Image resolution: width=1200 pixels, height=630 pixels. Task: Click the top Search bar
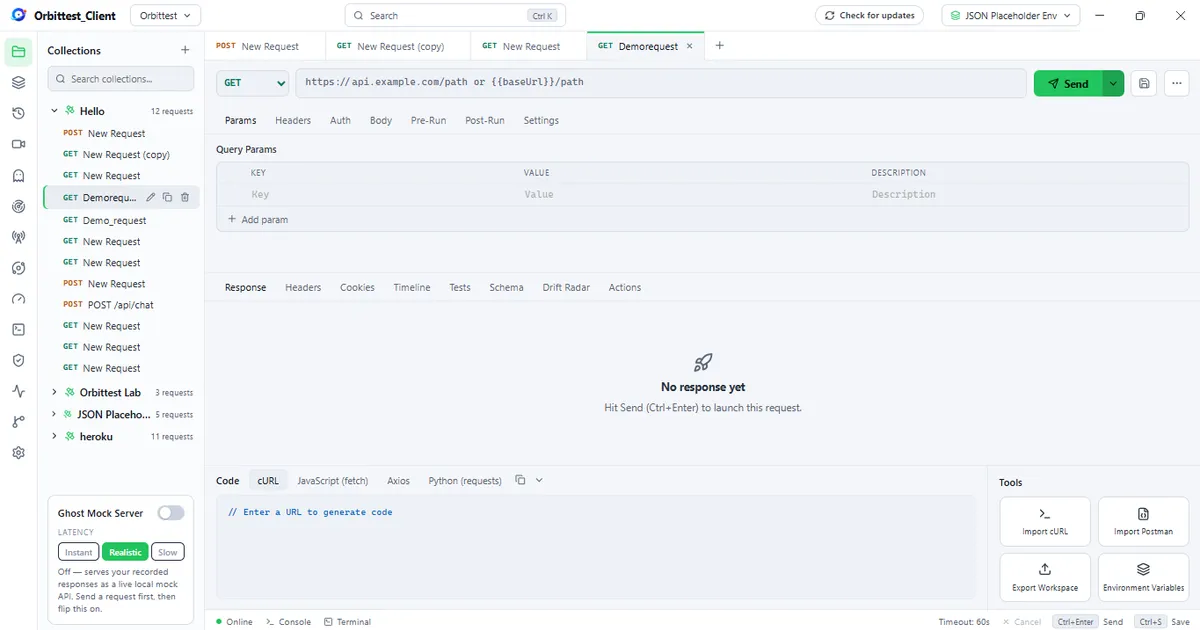click(455, 15)
